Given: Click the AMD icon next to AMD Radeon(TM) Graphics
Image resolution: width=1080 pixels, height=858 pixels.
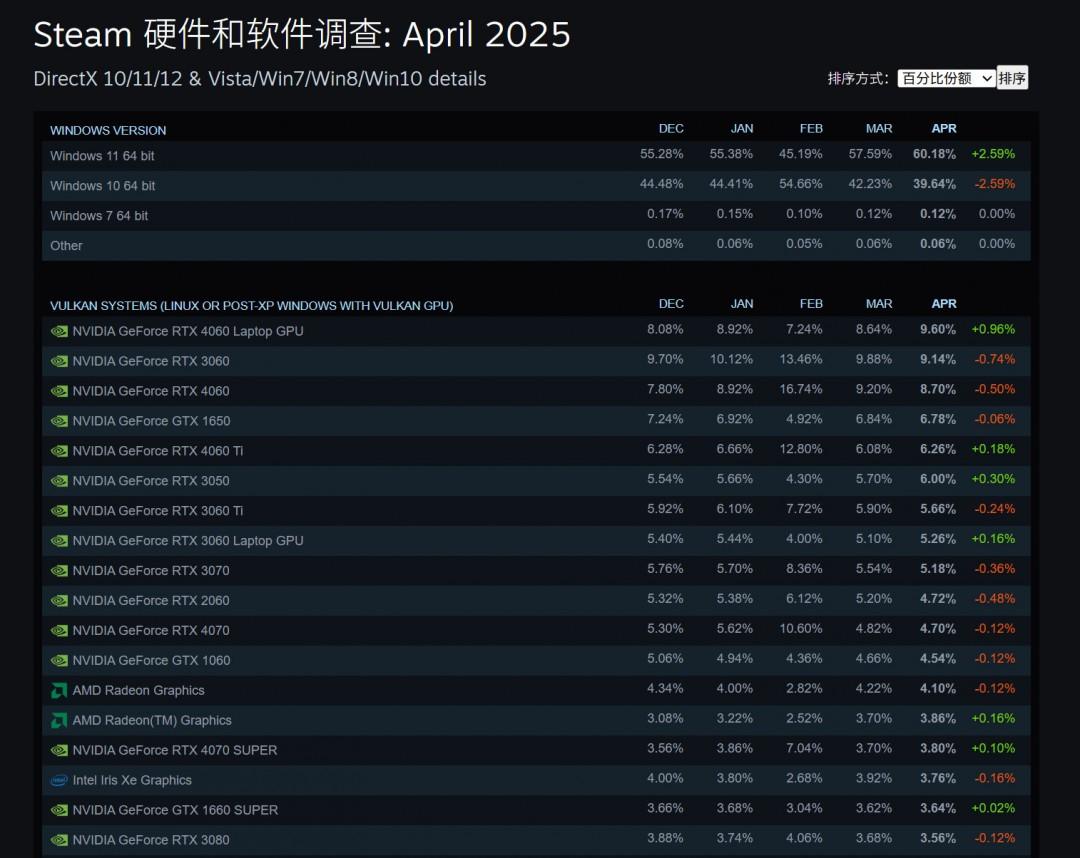Looking at the screenshot, I should [x=58, y=720].
